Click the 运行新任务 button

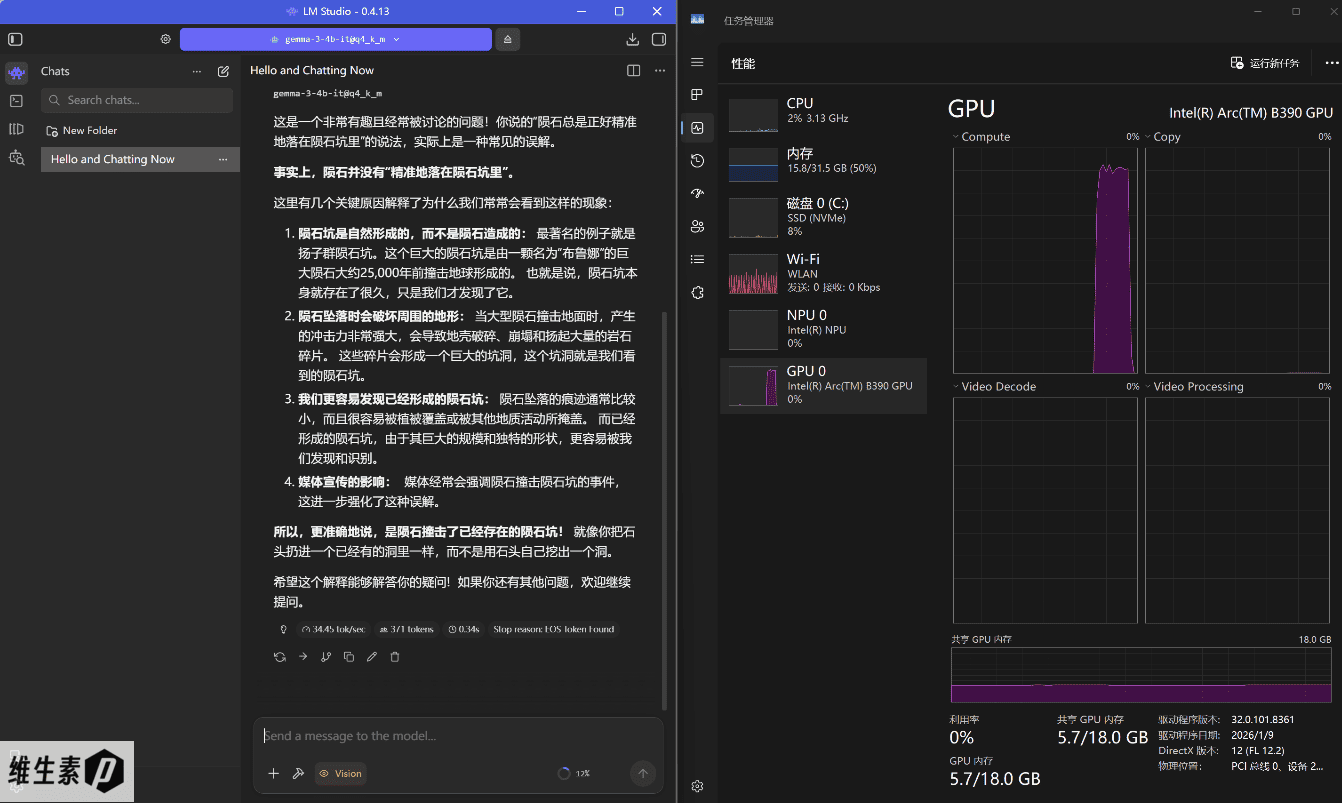[x=1265, y=63]
